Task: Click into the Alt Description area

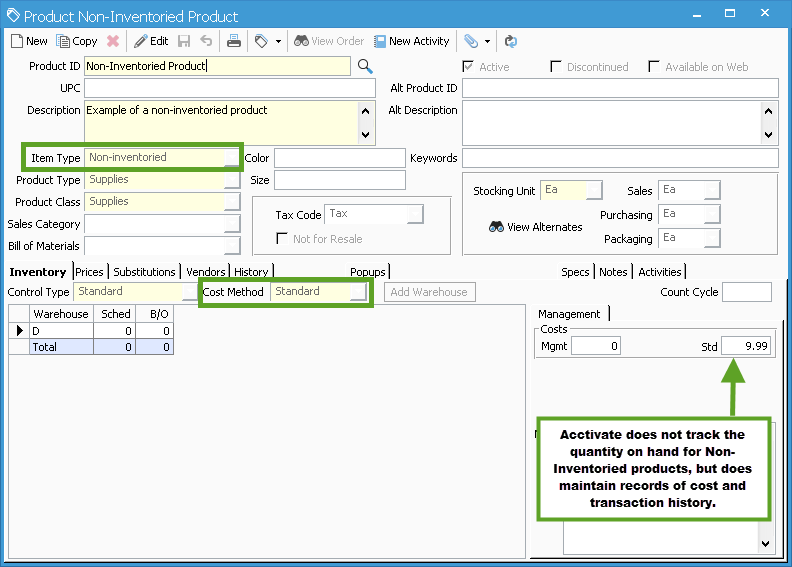Action: (611, 123)
